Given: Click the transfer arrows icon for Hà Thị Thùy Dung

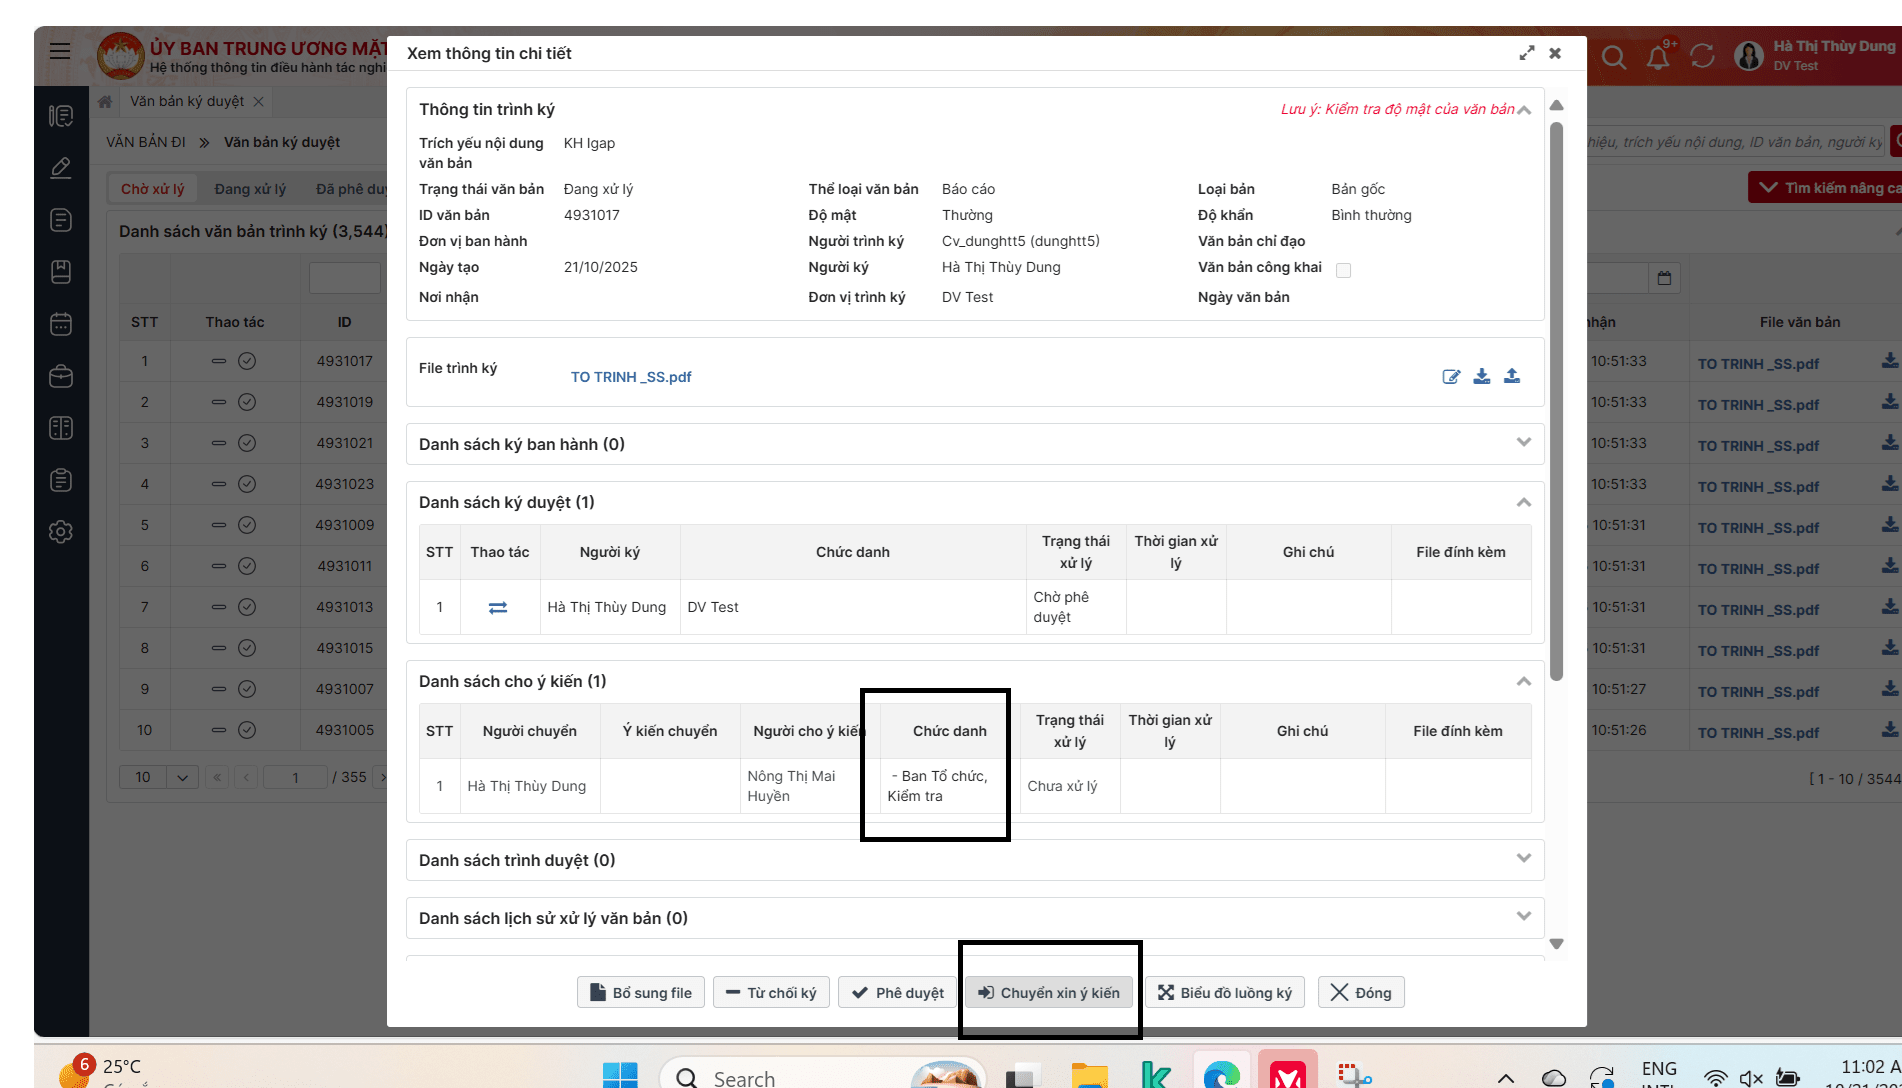Looking at the screenshot, I should click(498, 608).
